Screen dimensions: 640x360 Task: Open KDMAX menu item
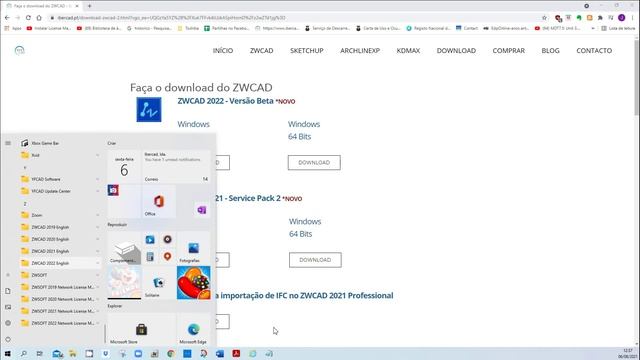point(408,51)
